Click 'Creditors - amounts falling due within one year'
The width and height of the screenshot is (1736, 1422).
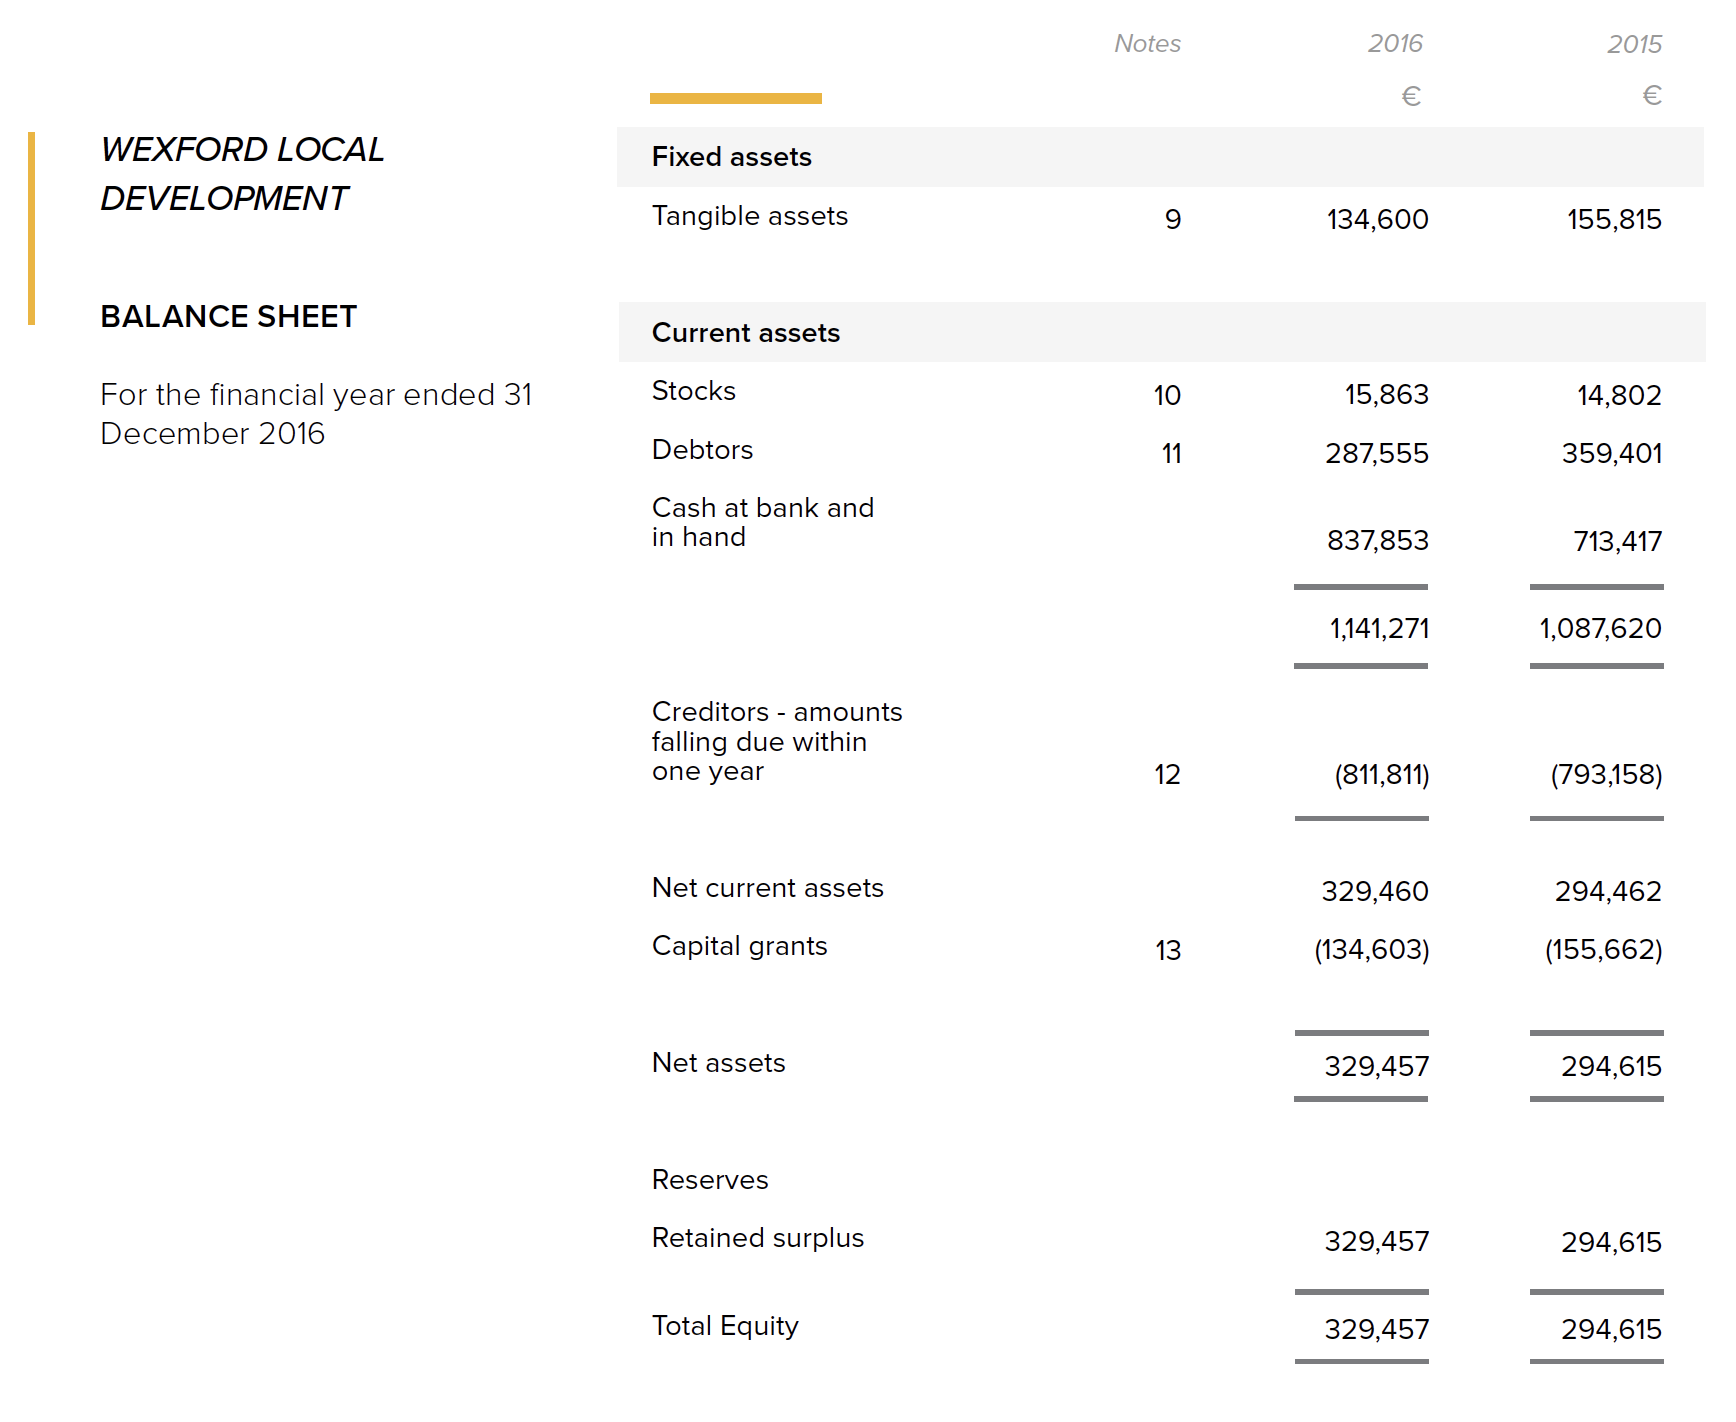[x=776, y=741]
